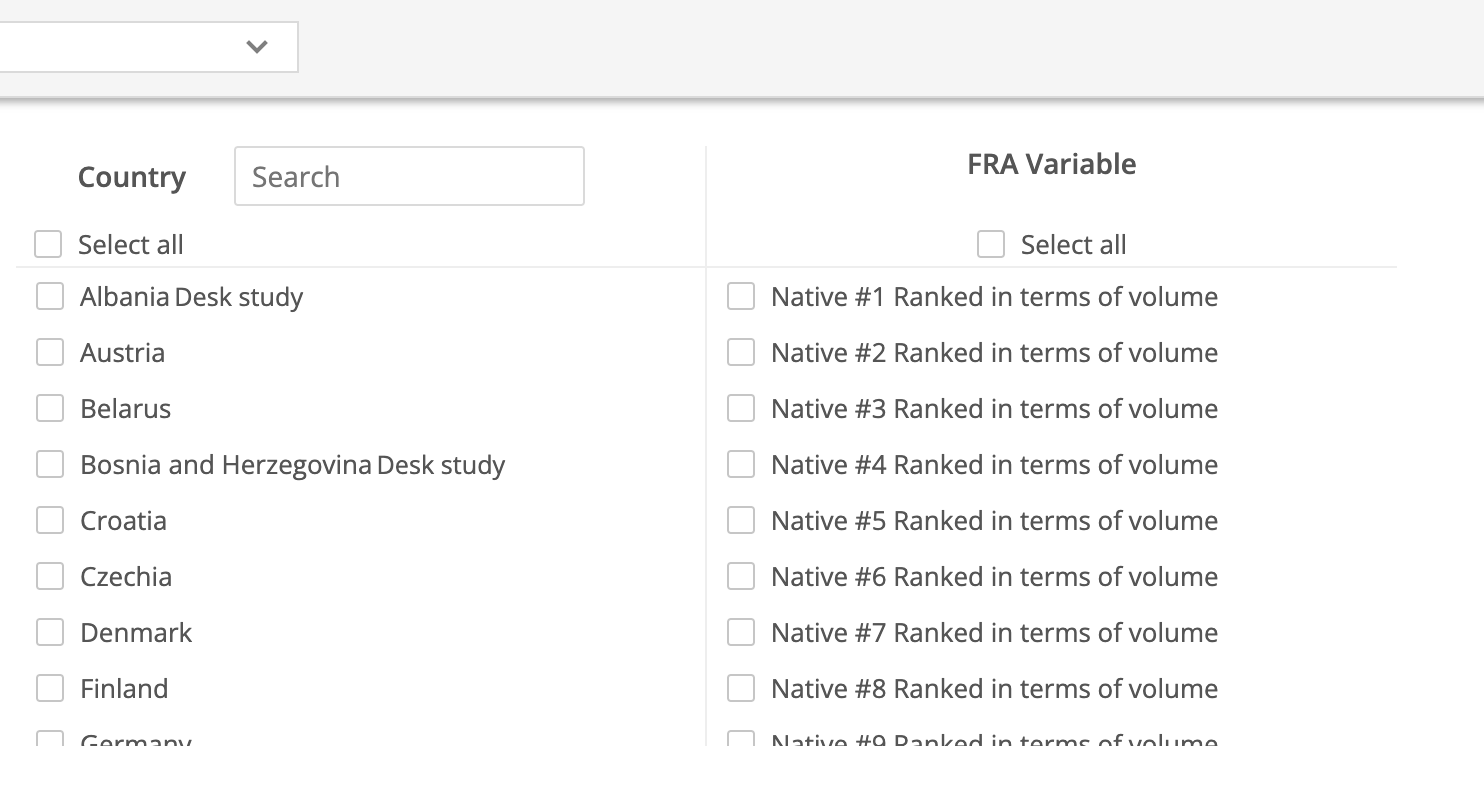Check Native #7 Ranked in terms of volume
Screen dimensions: 1484x794
[x=740, y=632]
